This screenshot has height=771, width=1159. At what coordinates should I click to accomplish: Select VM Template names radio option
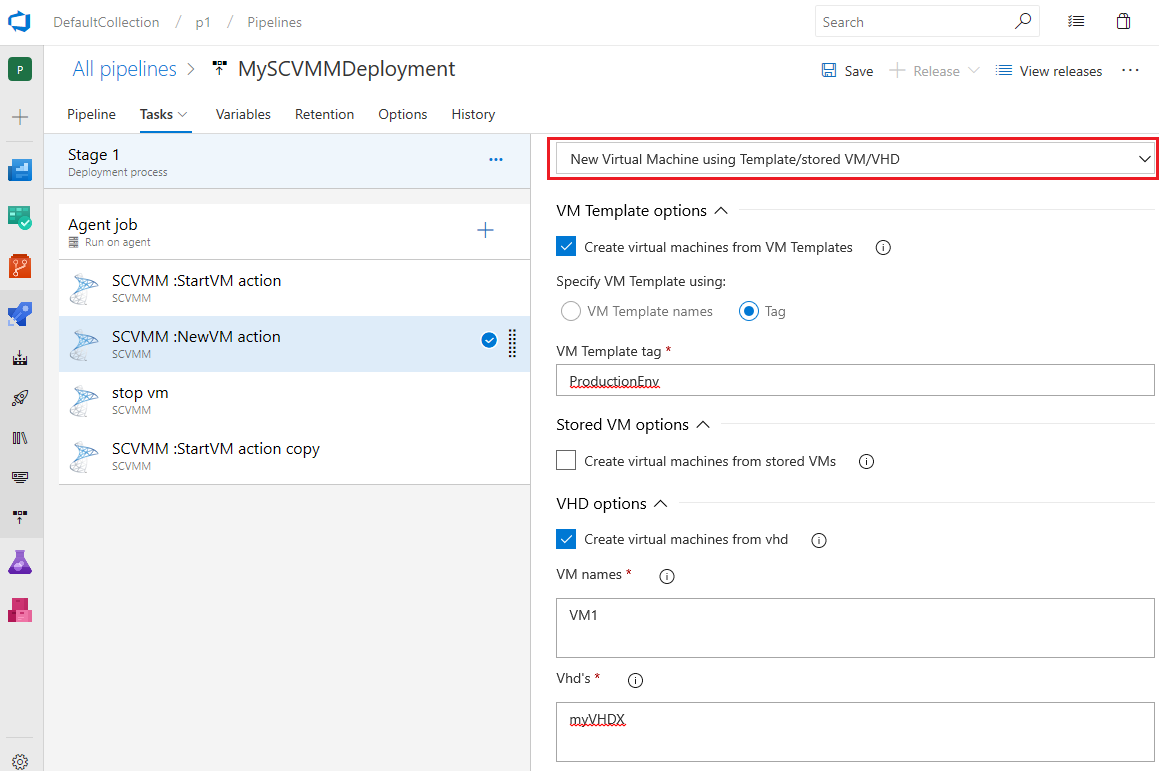(x=571, y=311)
